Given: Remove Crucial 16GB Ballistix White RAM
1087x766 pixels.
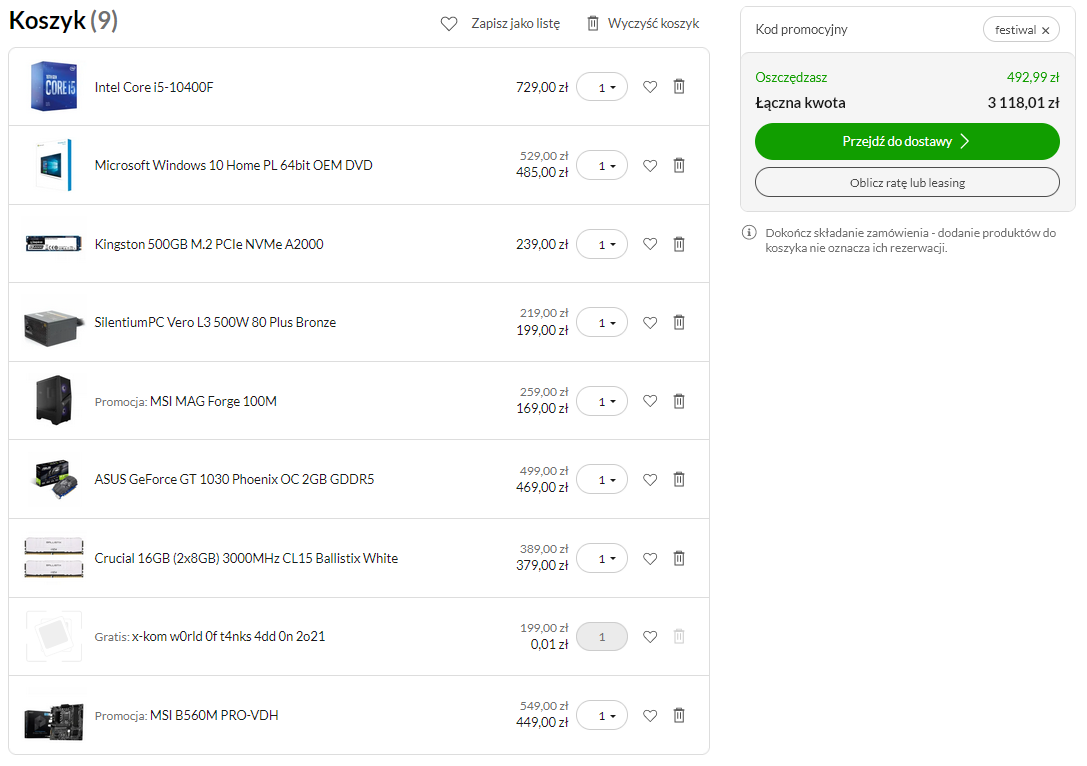Looking at the screenshot, I should (x=679, y=558).
